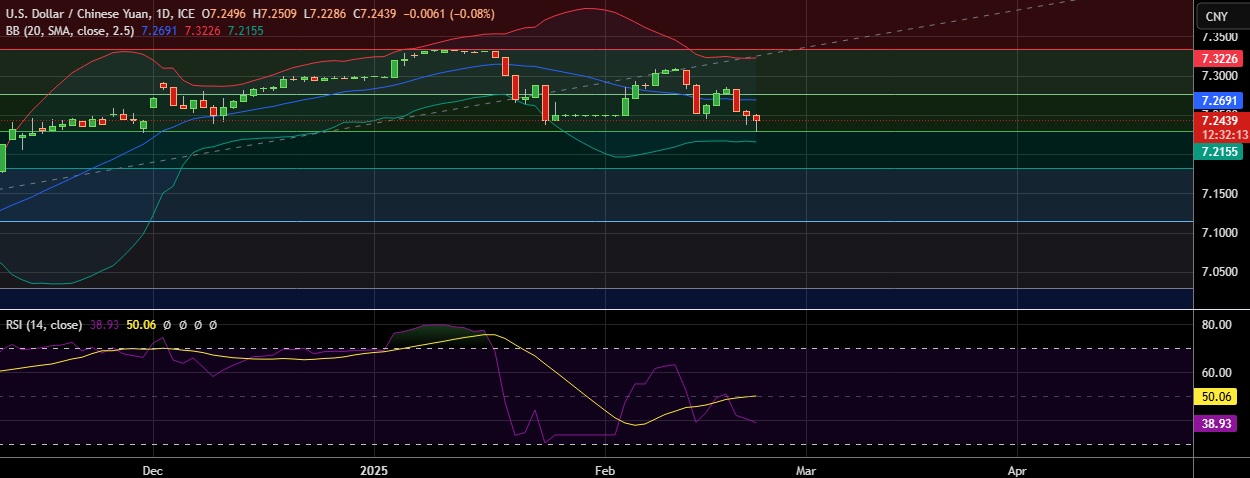1250x478 pixels.
Task: Click the purple RSI value 38.93 in legend
Action: (x=103, y=325)
